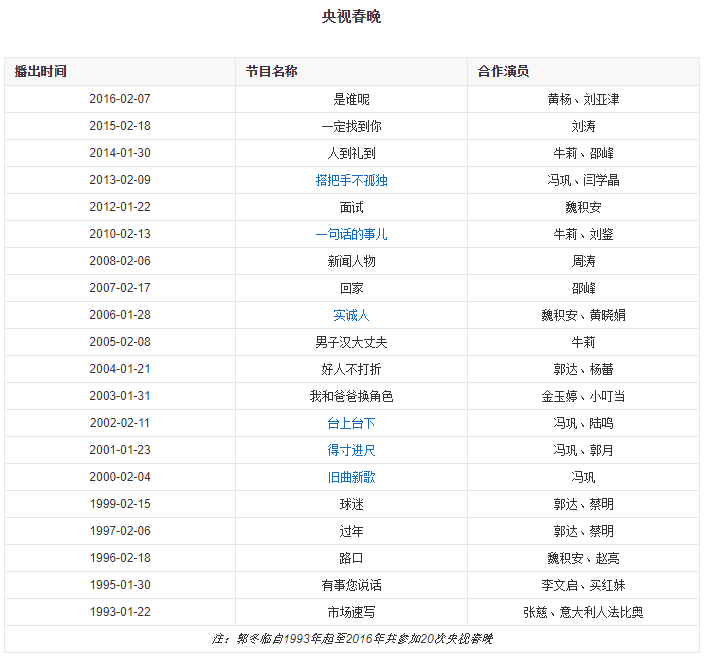Select the 节目名称 column header
The width and height of the screenshot is (705, 660).
click(x=272, y=72)
